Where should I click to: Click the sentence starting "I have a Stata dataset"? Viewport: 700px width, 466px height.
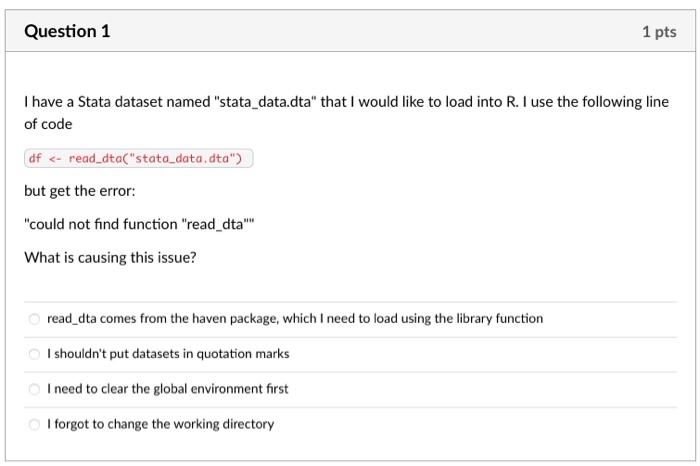[x=346, y=102]
